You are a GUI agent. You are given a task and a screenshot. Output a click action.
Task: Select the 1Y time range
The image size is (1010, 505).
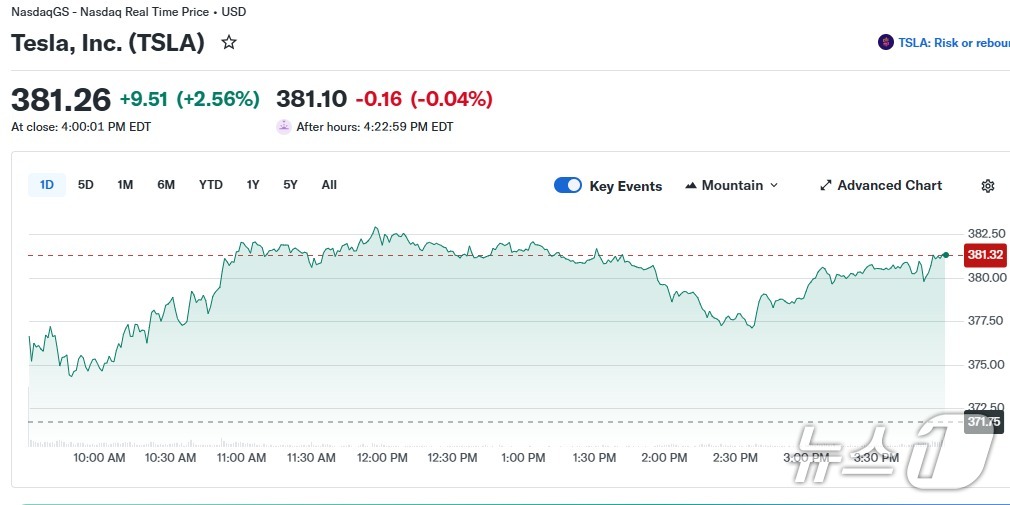(253, 185)
